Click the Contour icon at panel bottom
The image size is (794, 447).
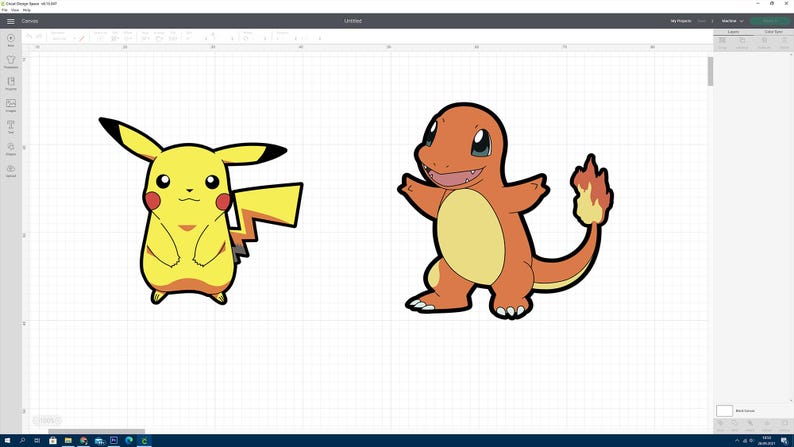784,425
